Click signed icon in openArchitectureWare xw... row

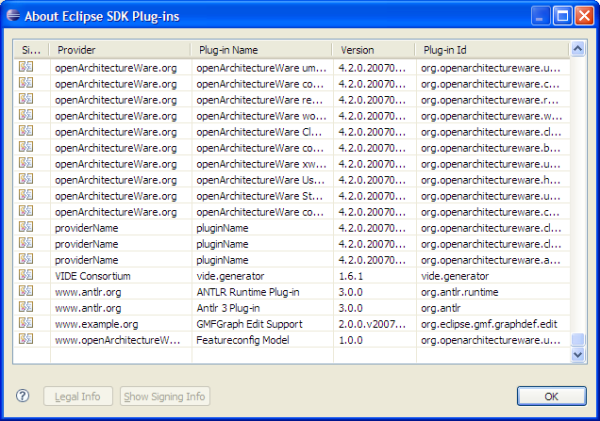(x=26, y=163)
